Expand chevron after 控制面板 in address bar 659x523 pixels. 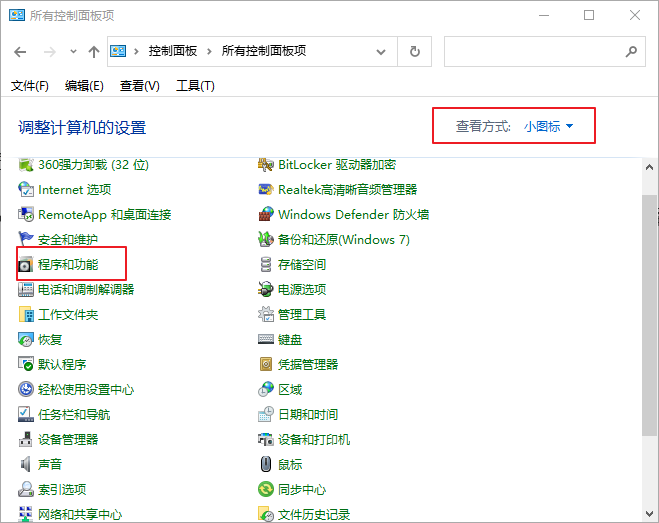209,52
